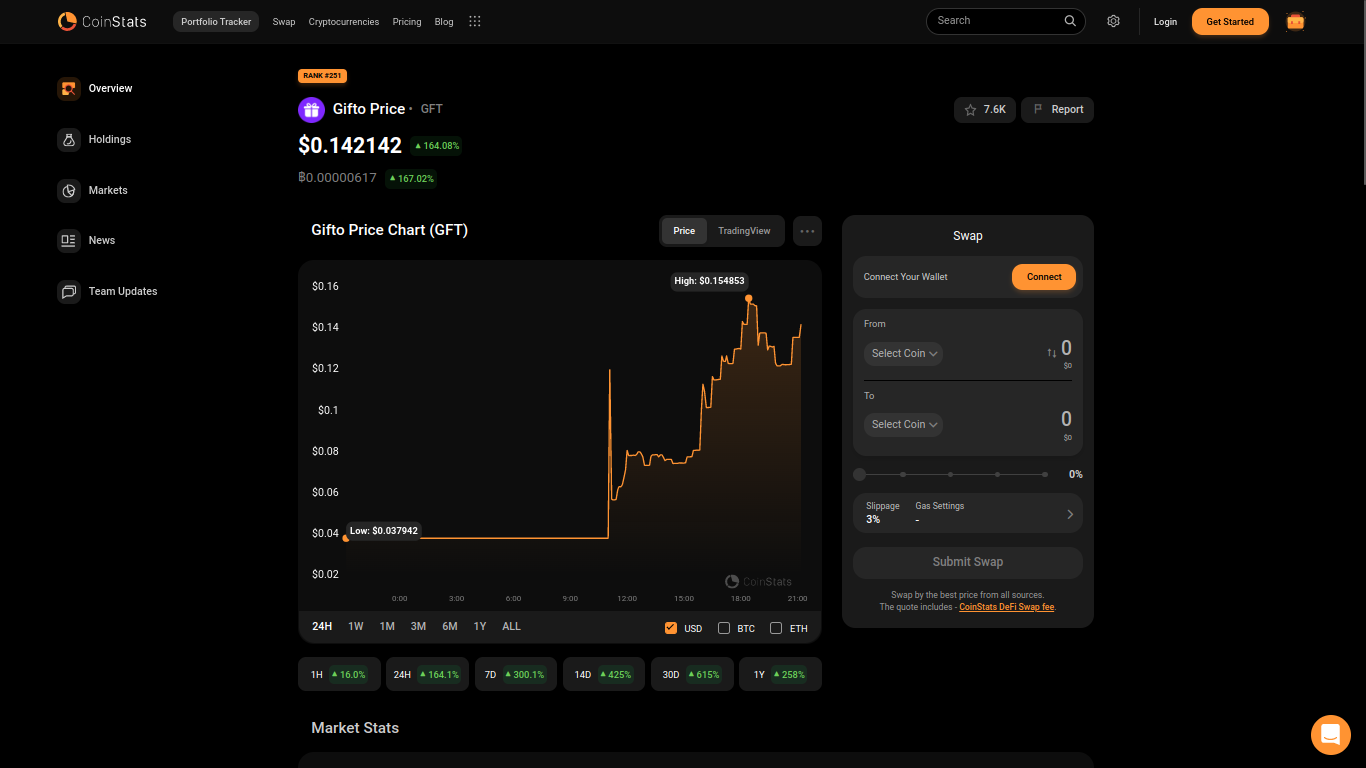Expand the To Select Coin dropdown
This screenshot has height=768, width=1366.
tap(903, 425)
